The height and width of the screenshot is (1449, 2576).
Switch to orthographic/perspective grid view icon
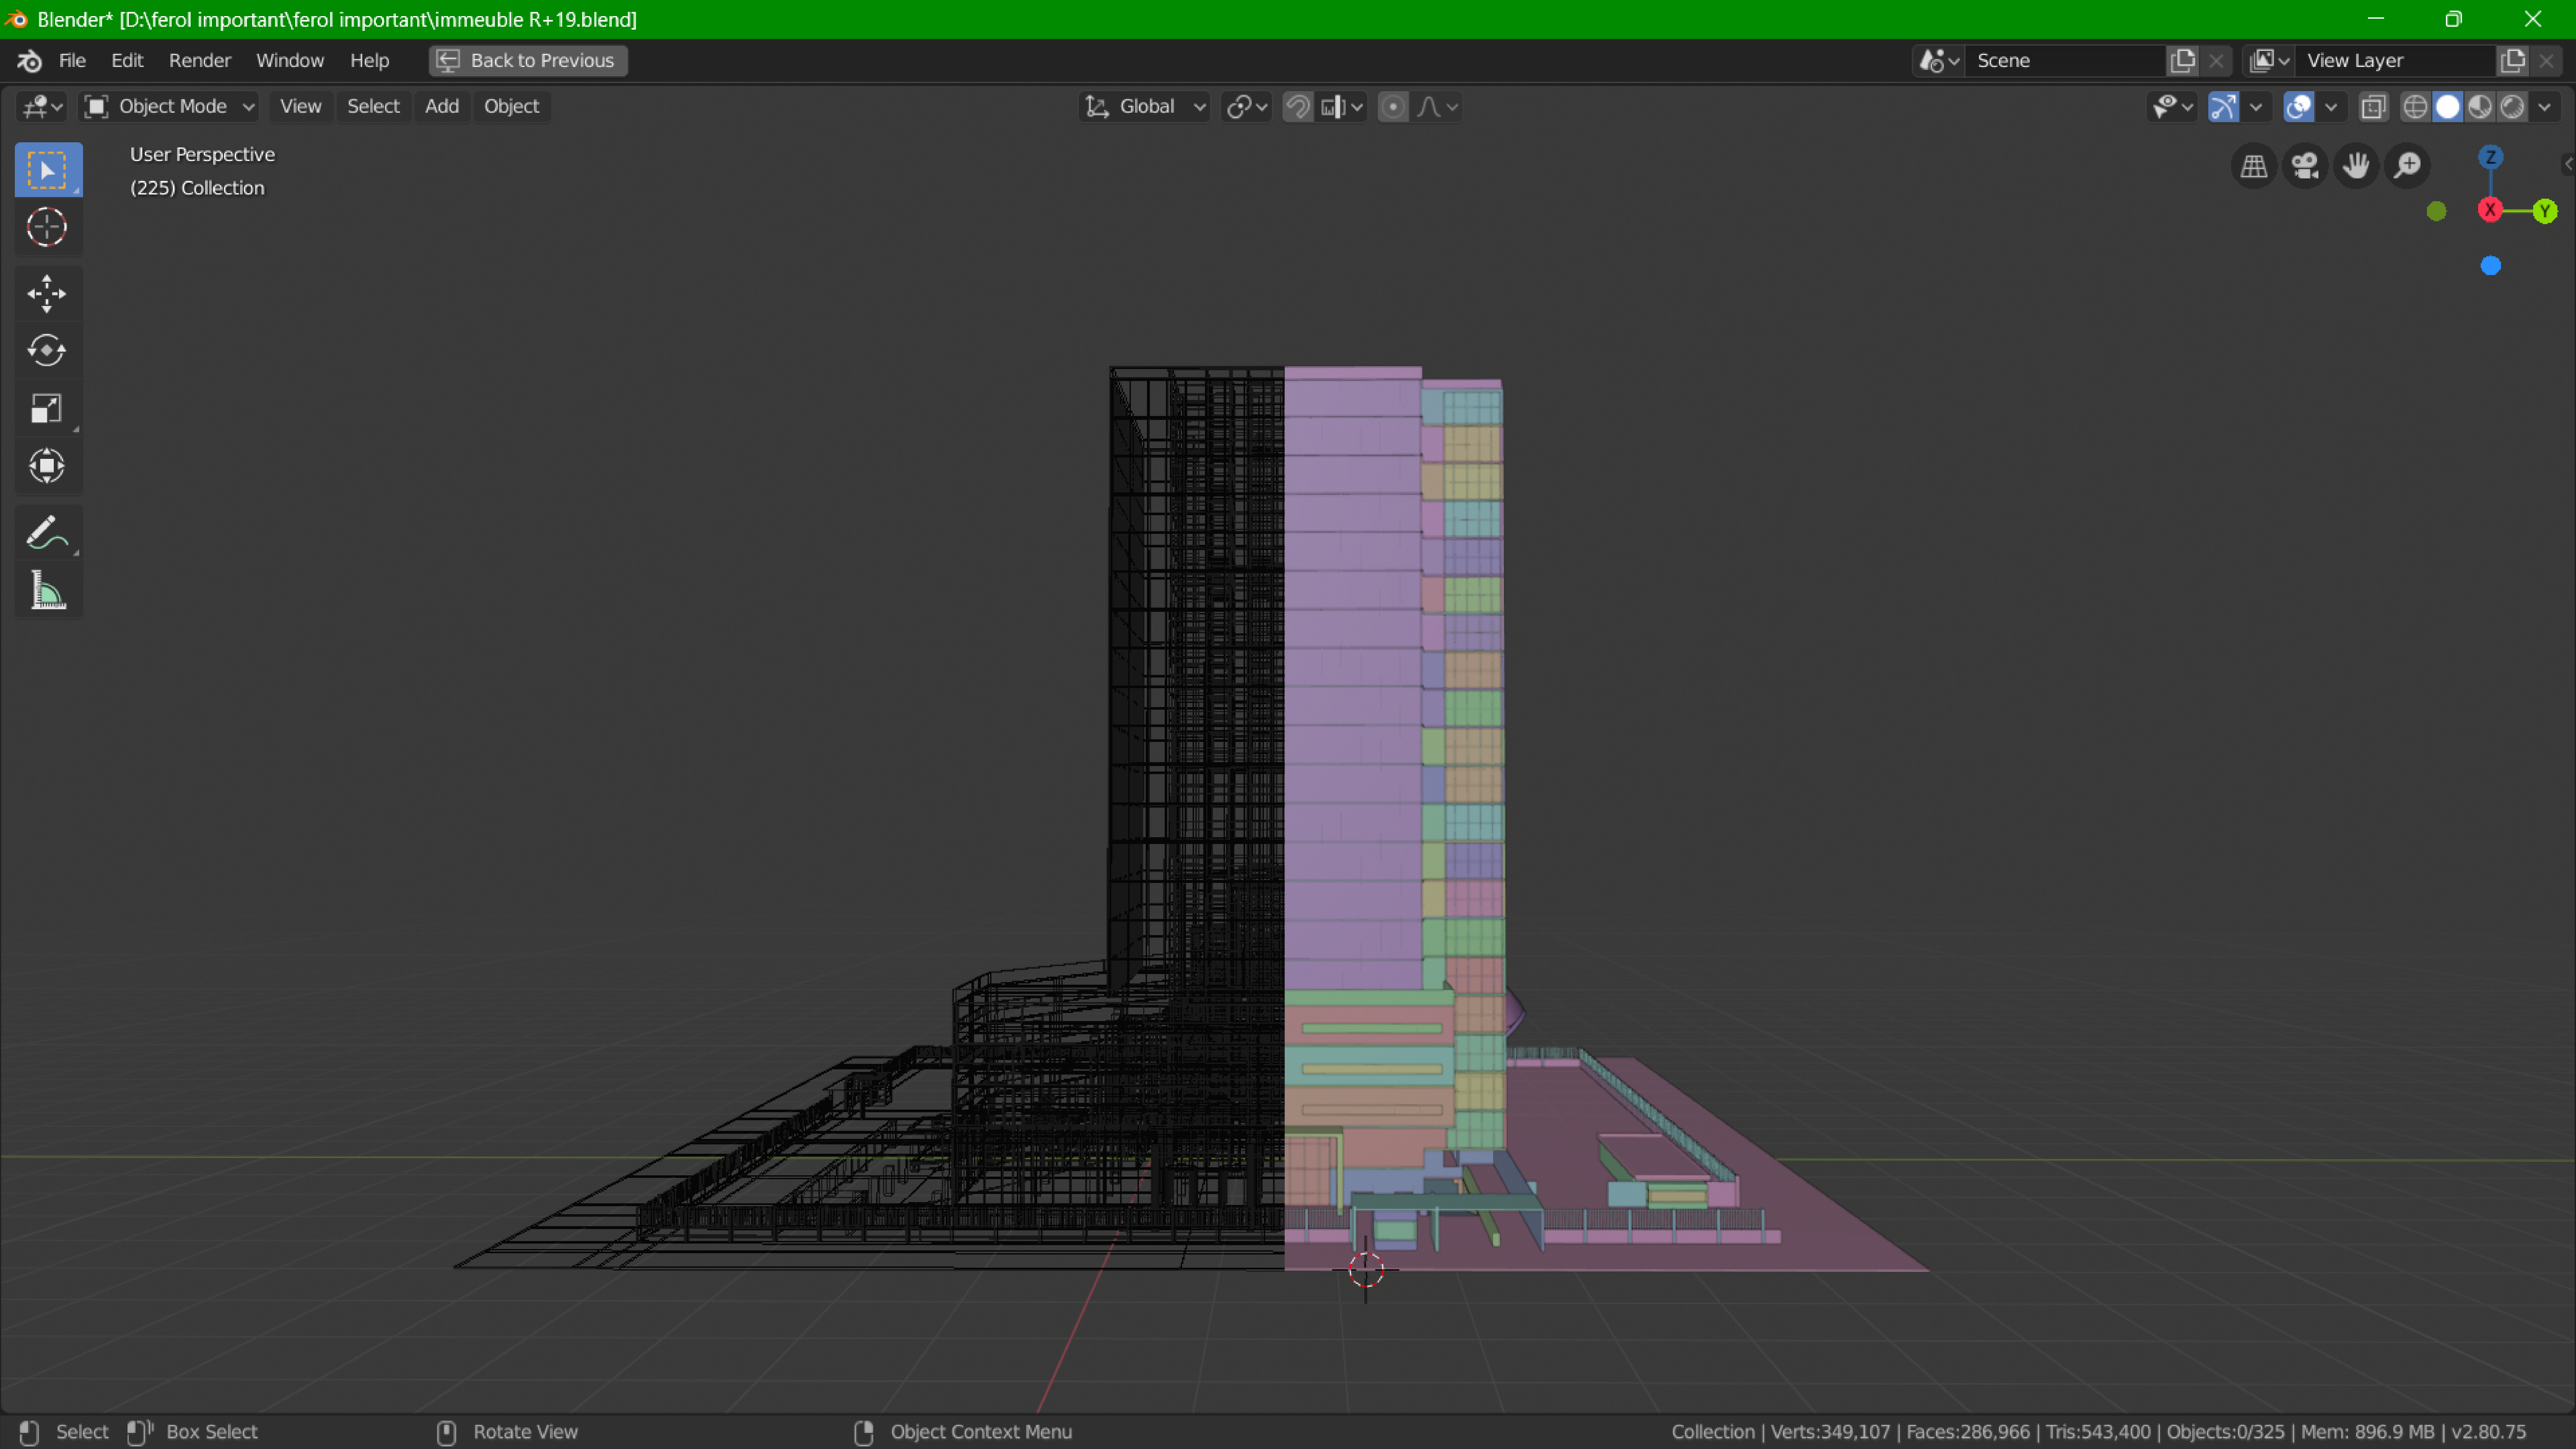pyautogui.click(x=2254, y=166)
